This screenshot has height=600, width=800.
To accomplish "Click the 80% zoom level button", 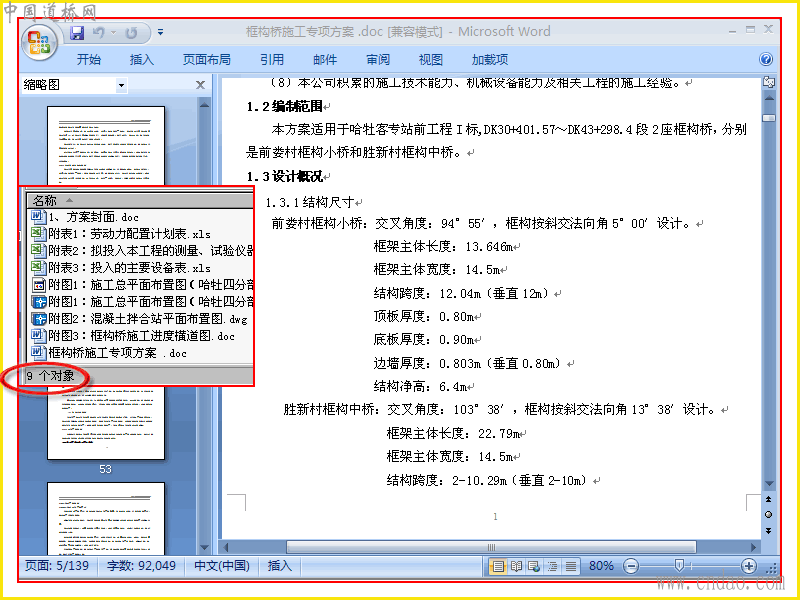I will pyautogui.click(x=601, y=566).
